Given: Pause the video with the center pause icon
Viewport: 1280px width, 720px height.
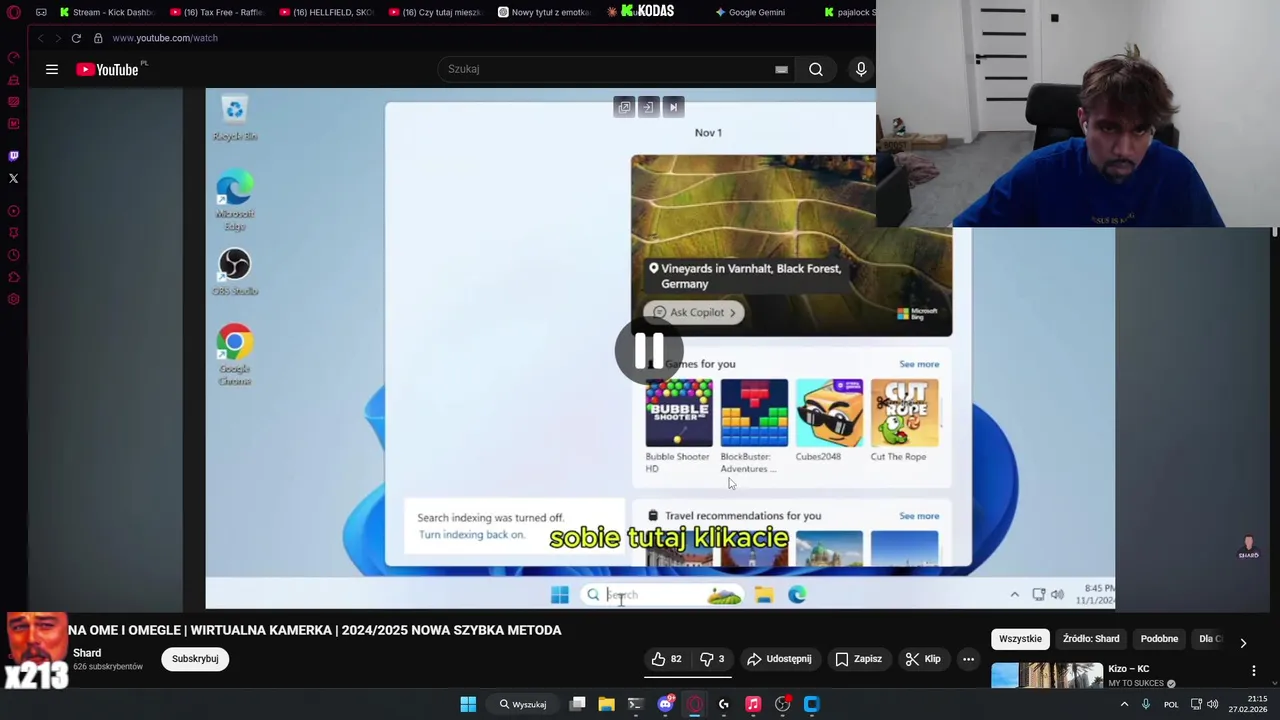Looking at the screenshot, I should 648,351.
